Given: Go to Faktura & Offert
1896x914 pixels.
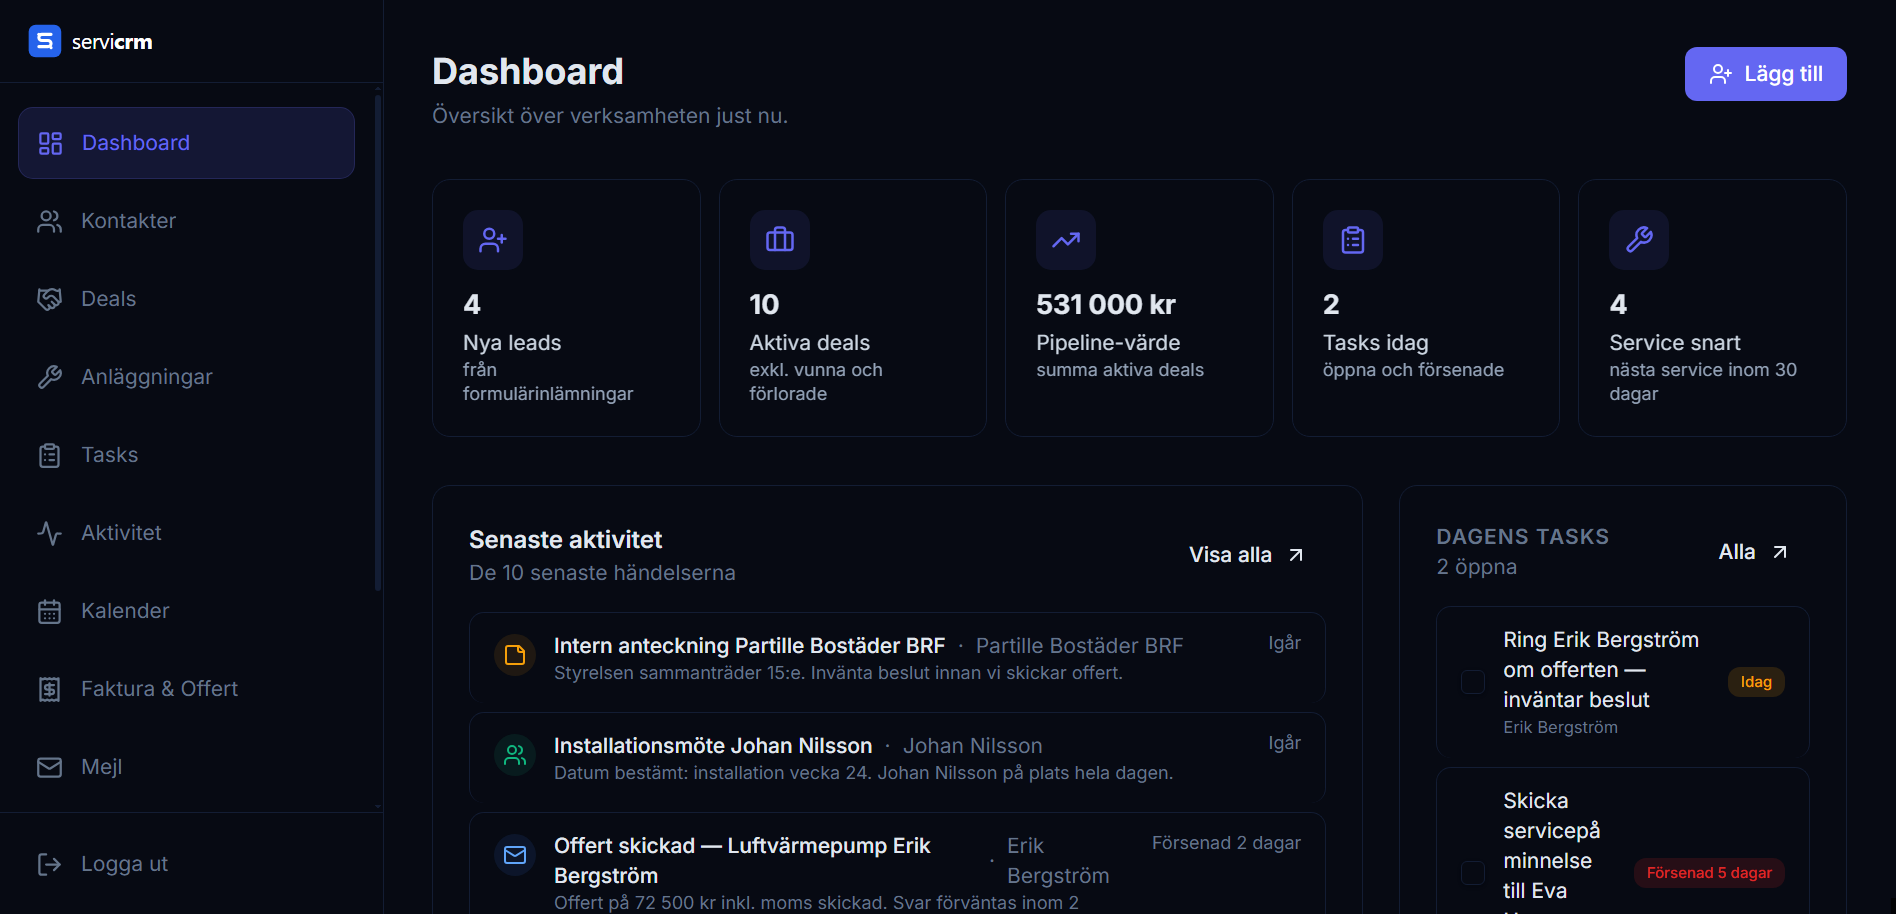Looking at the screenshot, I should coord(186,689).
